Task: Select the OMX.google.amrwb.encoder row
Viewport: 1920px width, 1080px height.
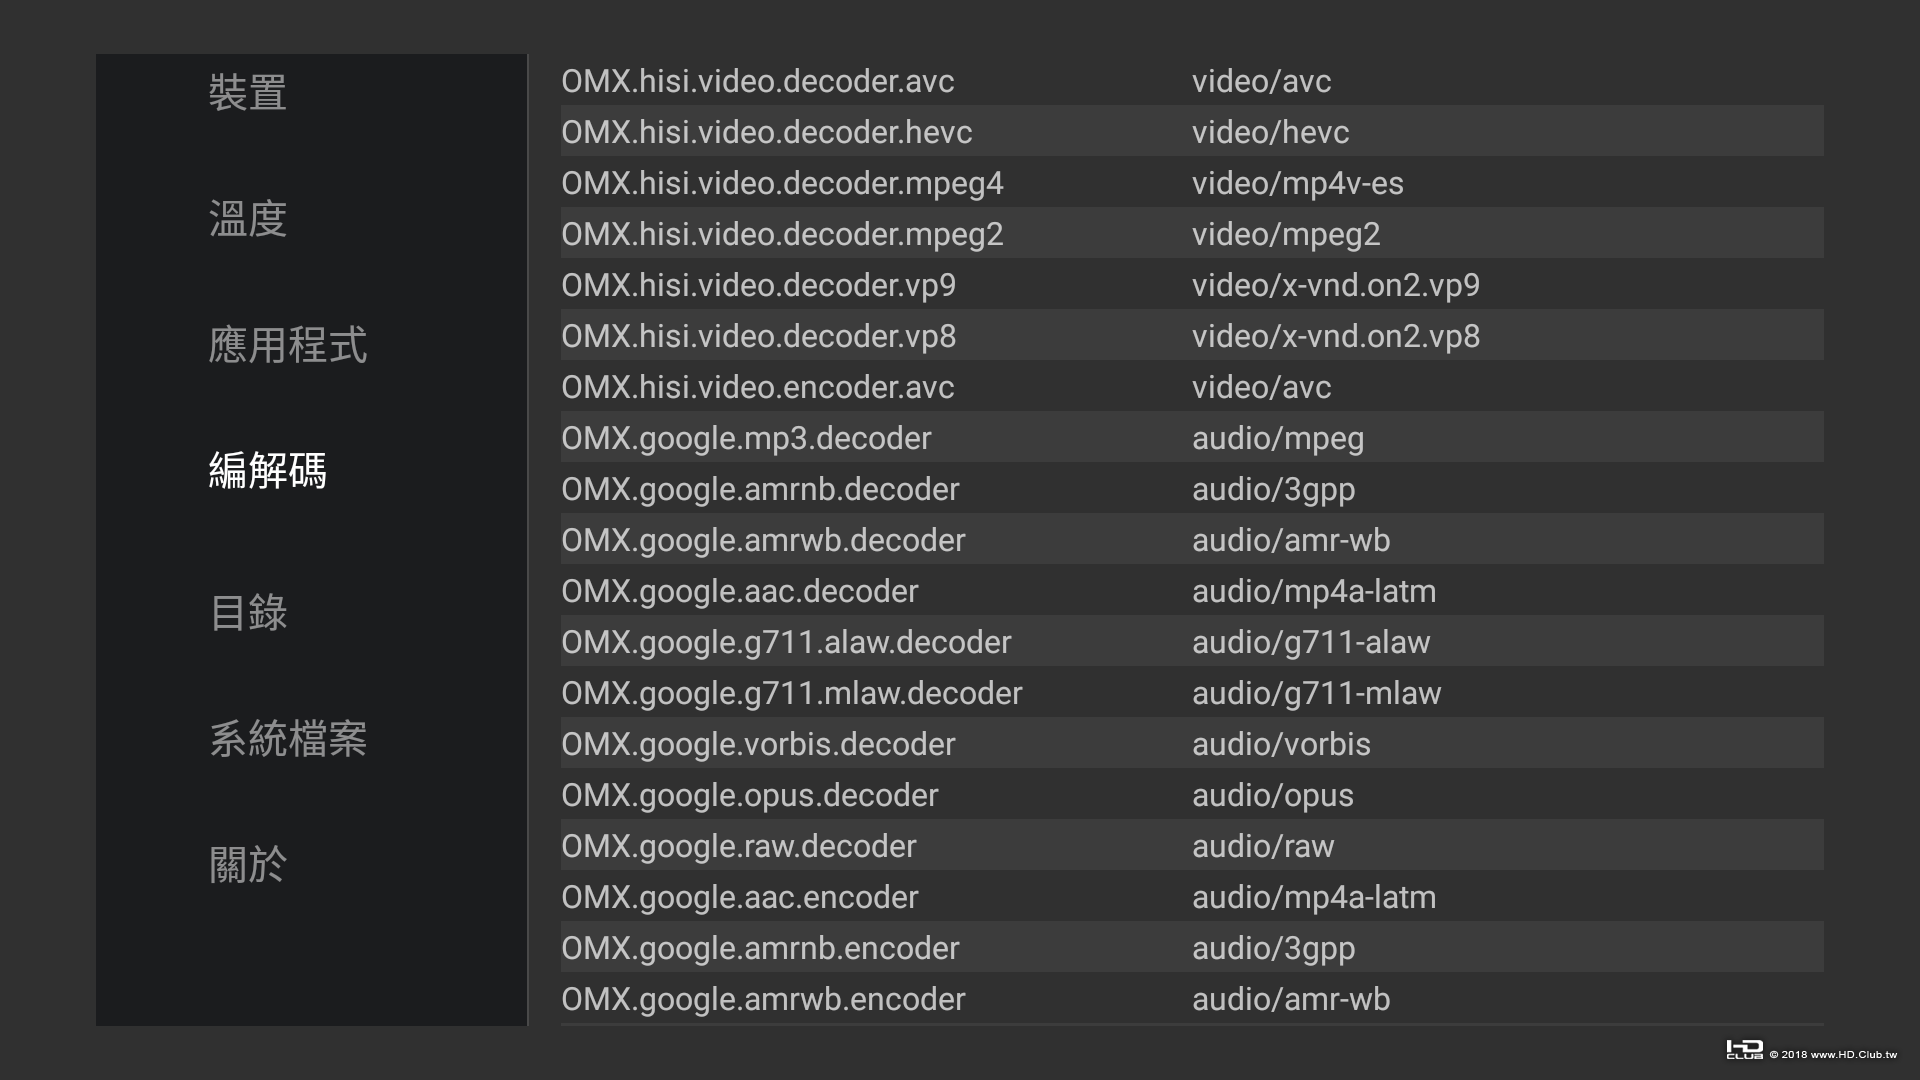Action: [763, 999]
